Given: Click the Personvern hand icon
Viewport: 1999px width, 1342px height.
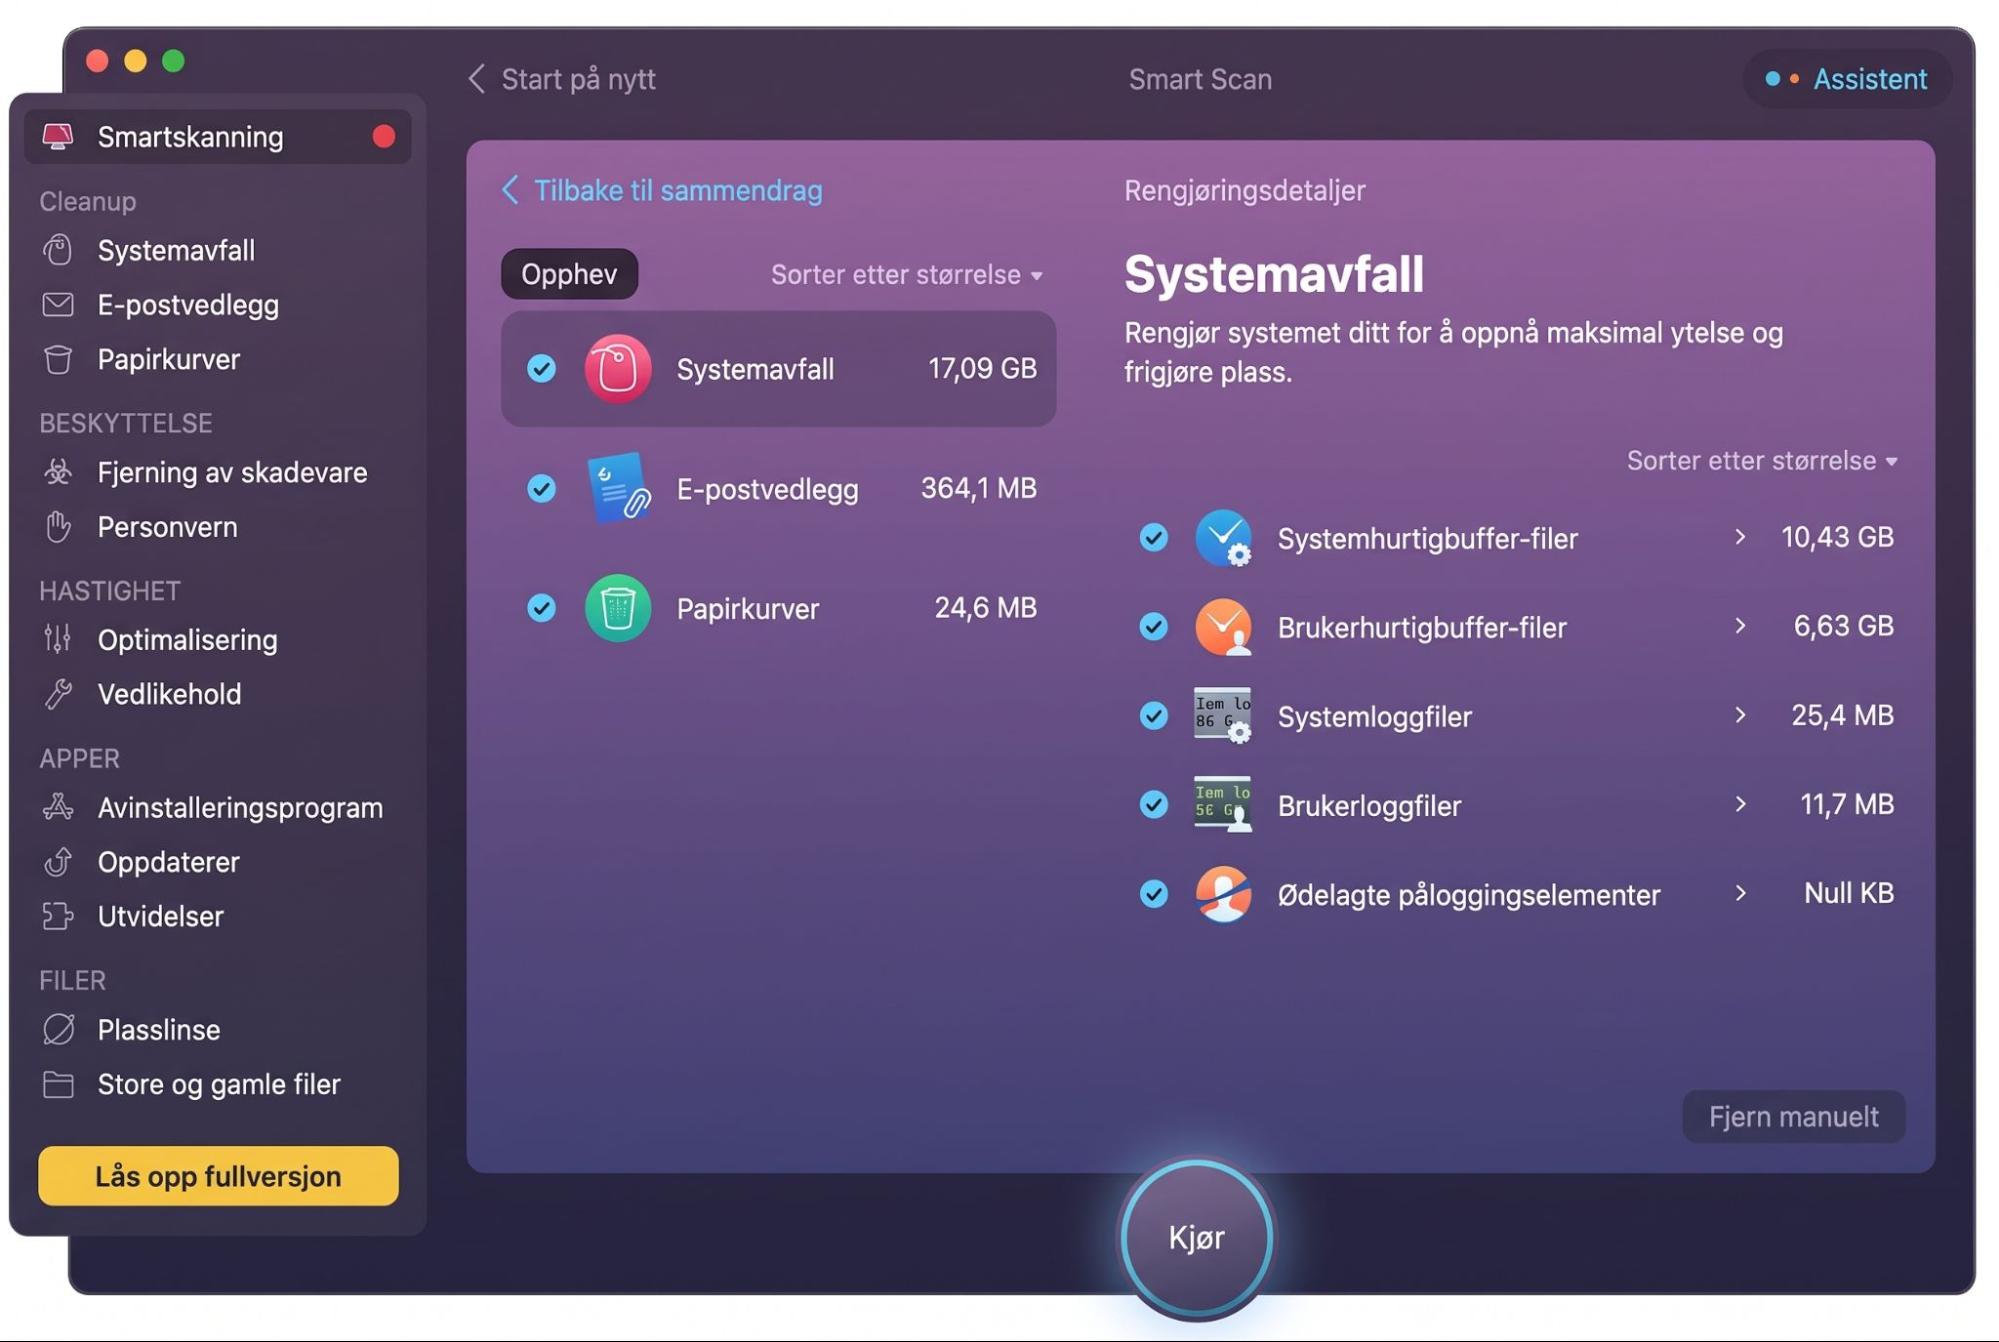Looking at the screenshot, I should click(x=58, y=526).
